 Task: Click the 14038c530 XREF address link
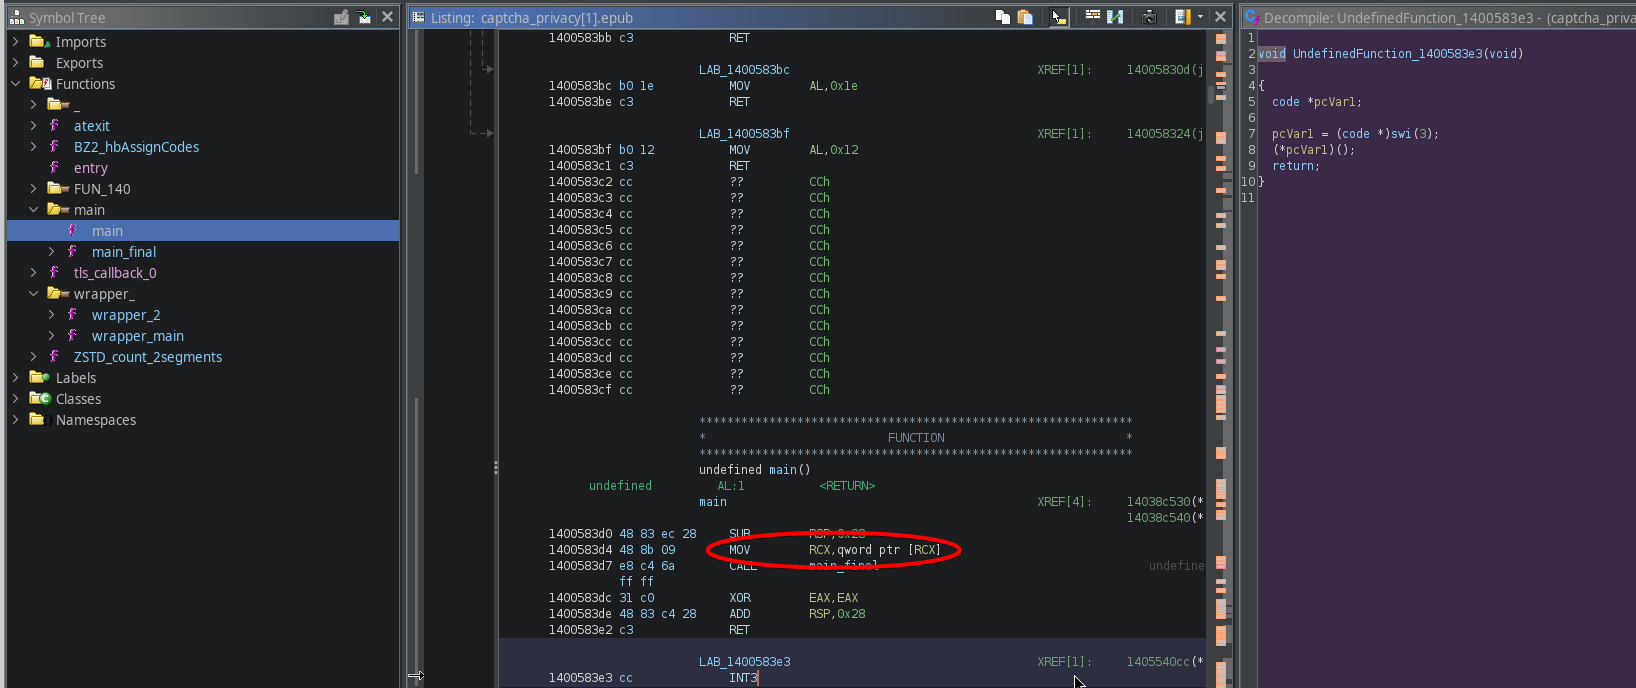tap(1158, 502)
